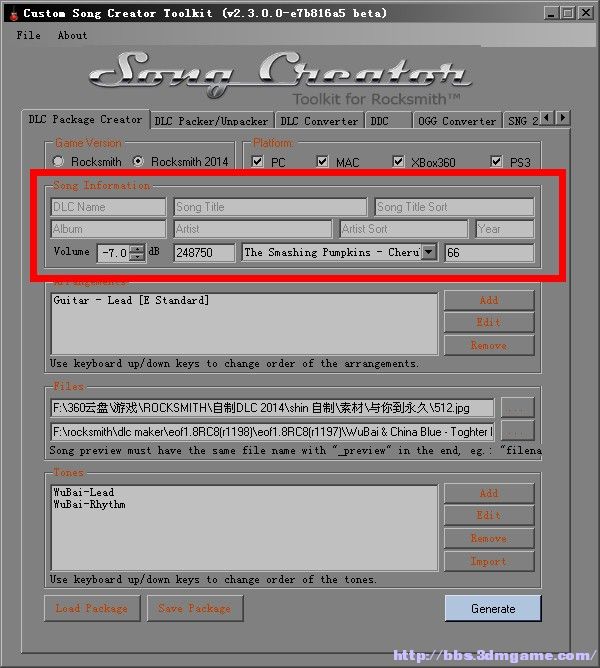The width and height of the screenshot is (600, 668).
Task: Increase volume with up spinner arrow
Action: pyautogui.click(x=137, y=248)
